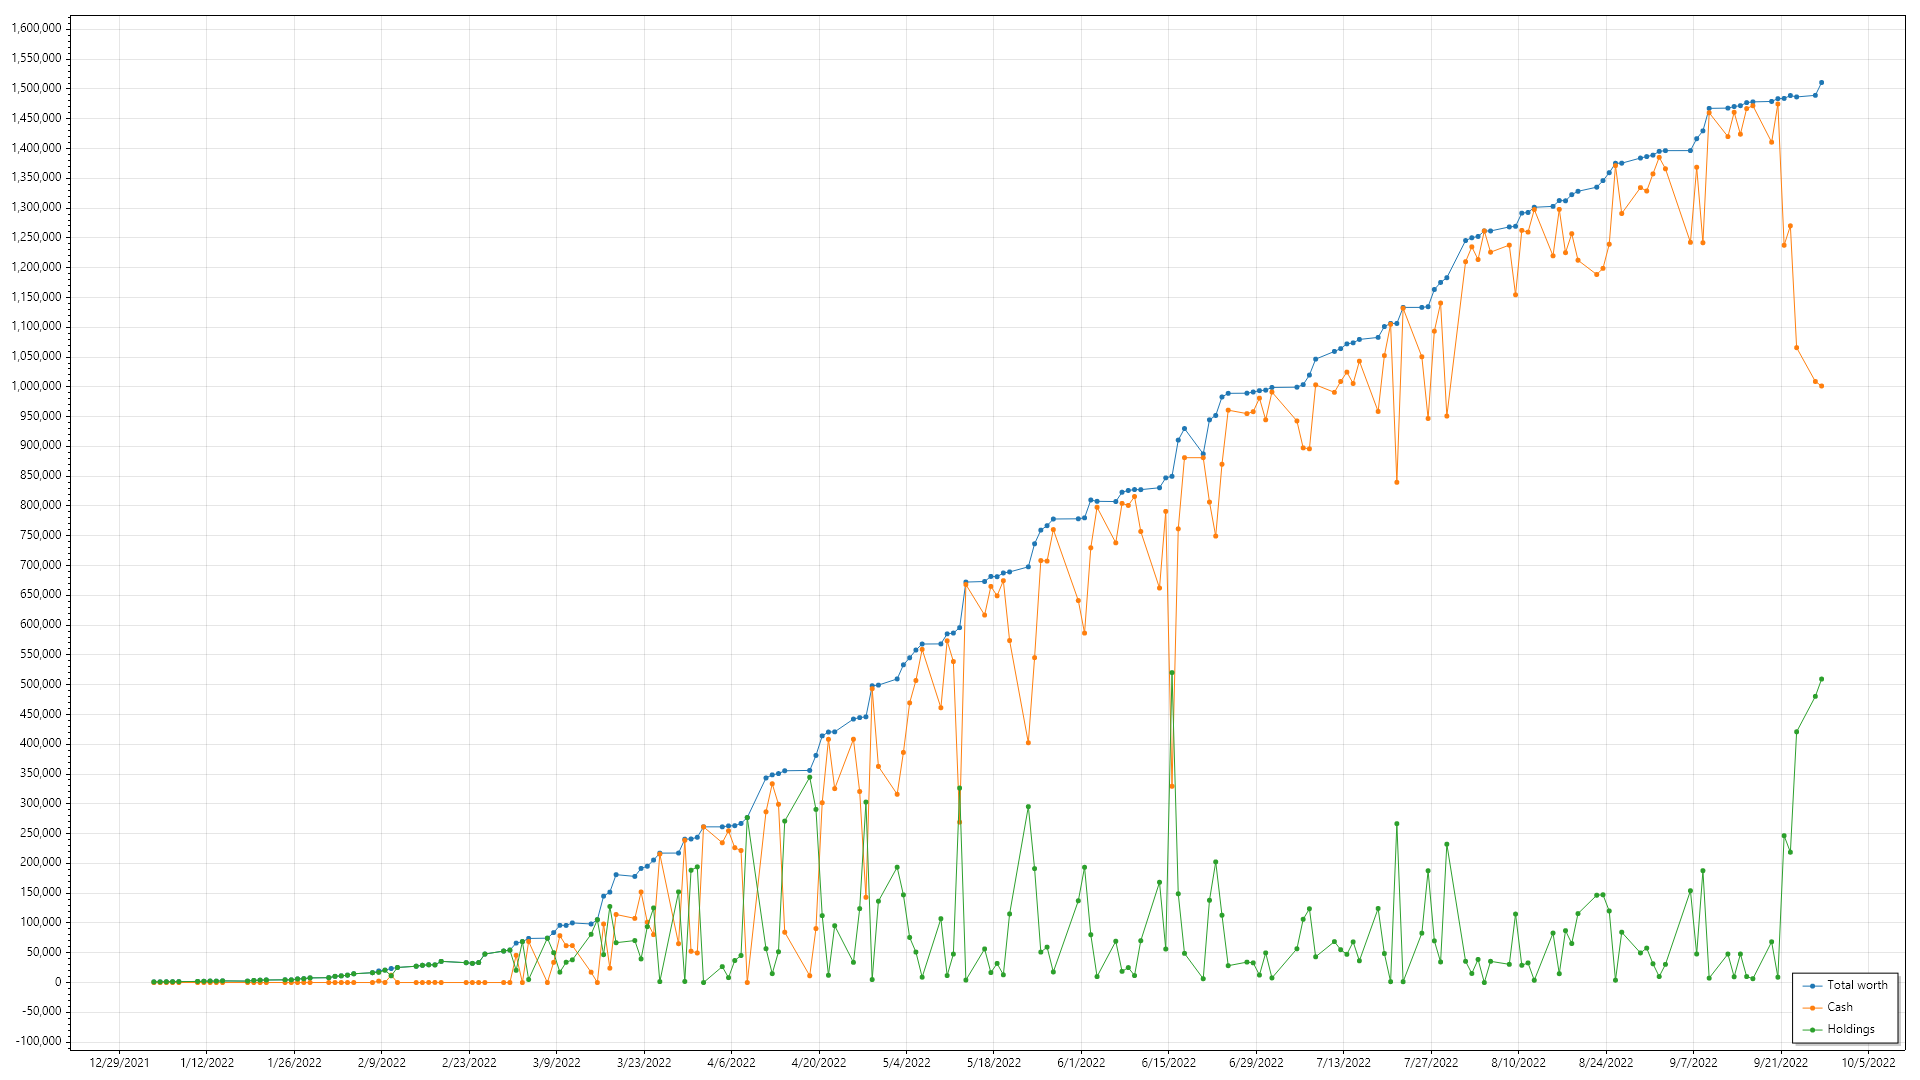This screenshot has width=1920, height=1080.
Task: Click the 9/21/2022 x-axis date label
Action: 1781,1063
